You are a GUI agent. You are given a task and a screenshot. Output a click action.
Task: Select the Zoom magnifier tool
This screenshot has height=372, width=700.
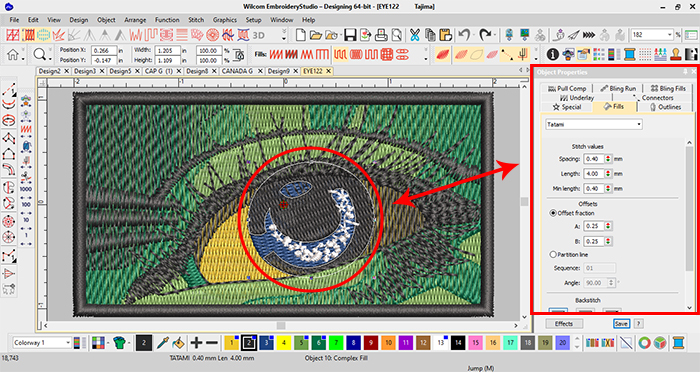pyautogui.click(x=39, y=54)
